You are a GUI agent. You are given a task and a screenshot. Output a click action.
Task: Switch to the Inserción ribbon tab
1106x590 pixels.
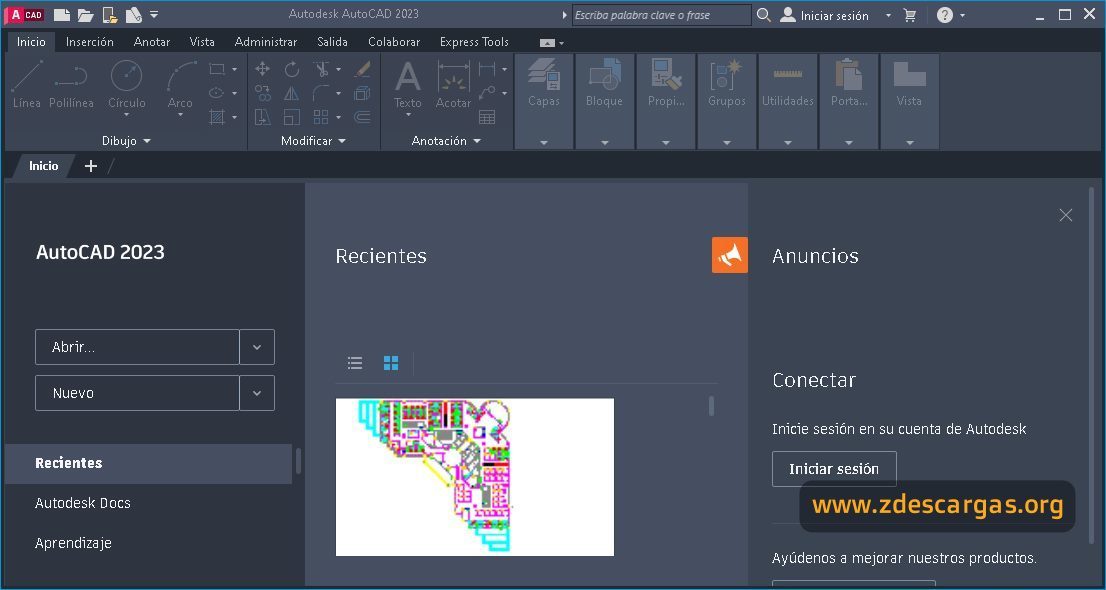click(90, 42)
